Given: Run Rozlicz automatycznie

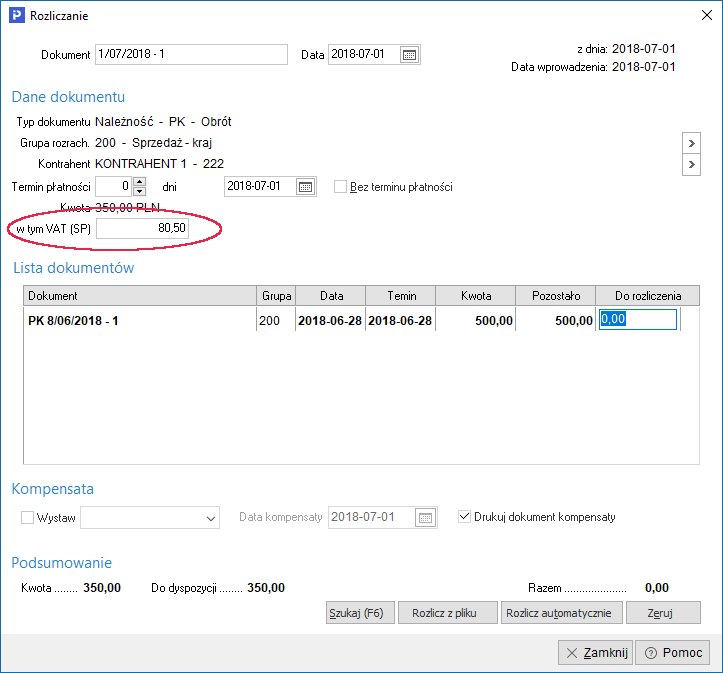Looking at the screenshot, I should (x=562, y=612).
